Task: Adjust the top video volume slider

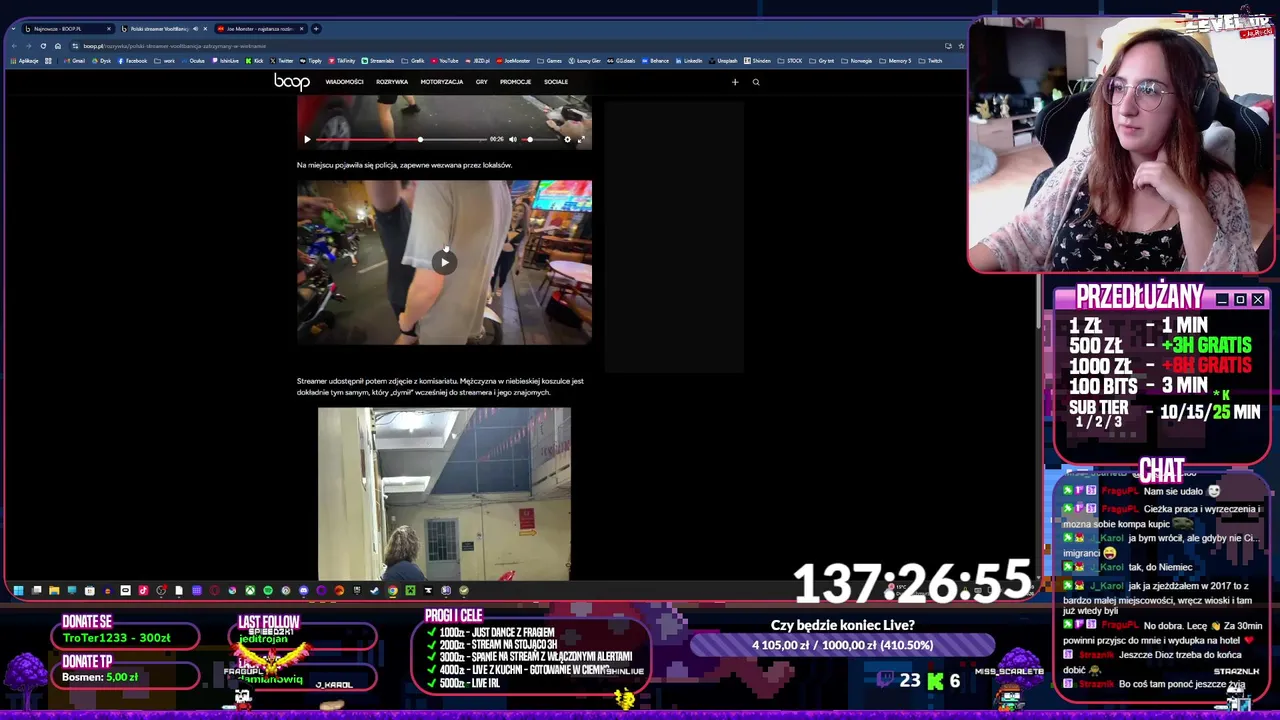Action: (538, 139)
